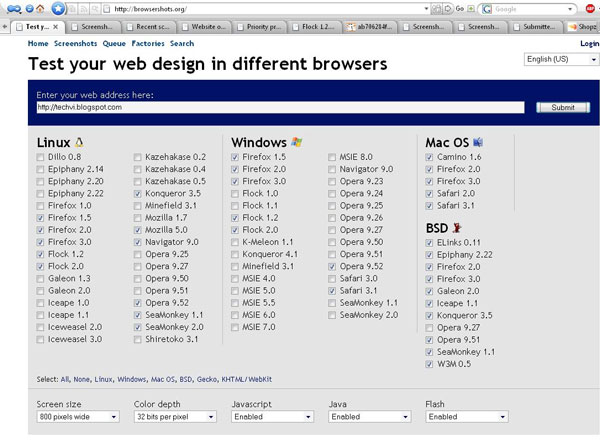Click the page icon left of the URL
Image resolution: width=600 pixels, height=440 pixels.
107,9
